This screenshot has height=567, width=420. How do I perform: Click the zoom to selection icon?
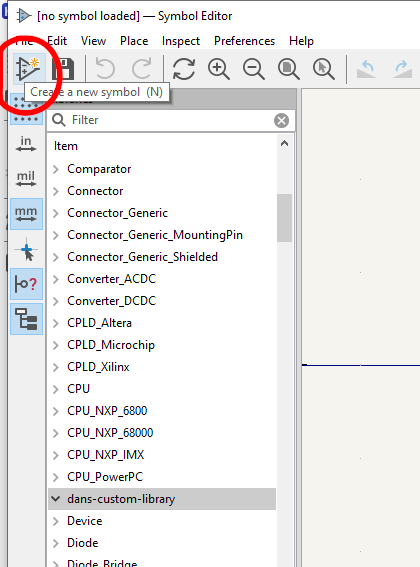tap(324, 68)
